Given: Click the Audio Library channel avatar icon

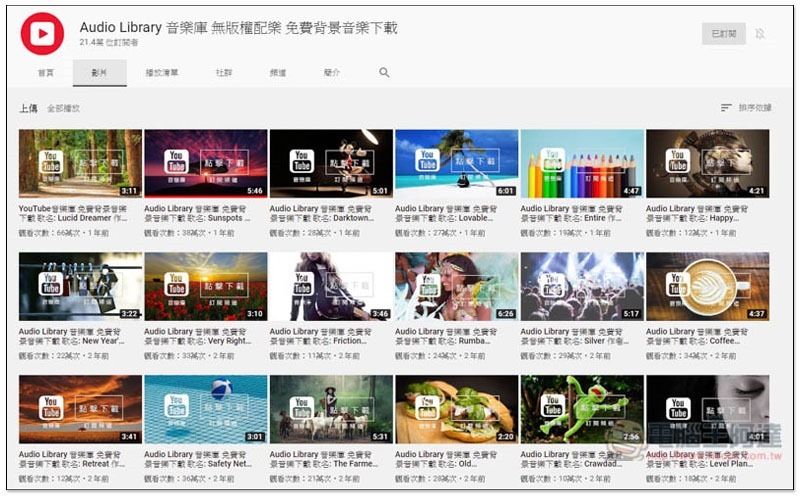Looking at the screenshot, I should 42,33.
